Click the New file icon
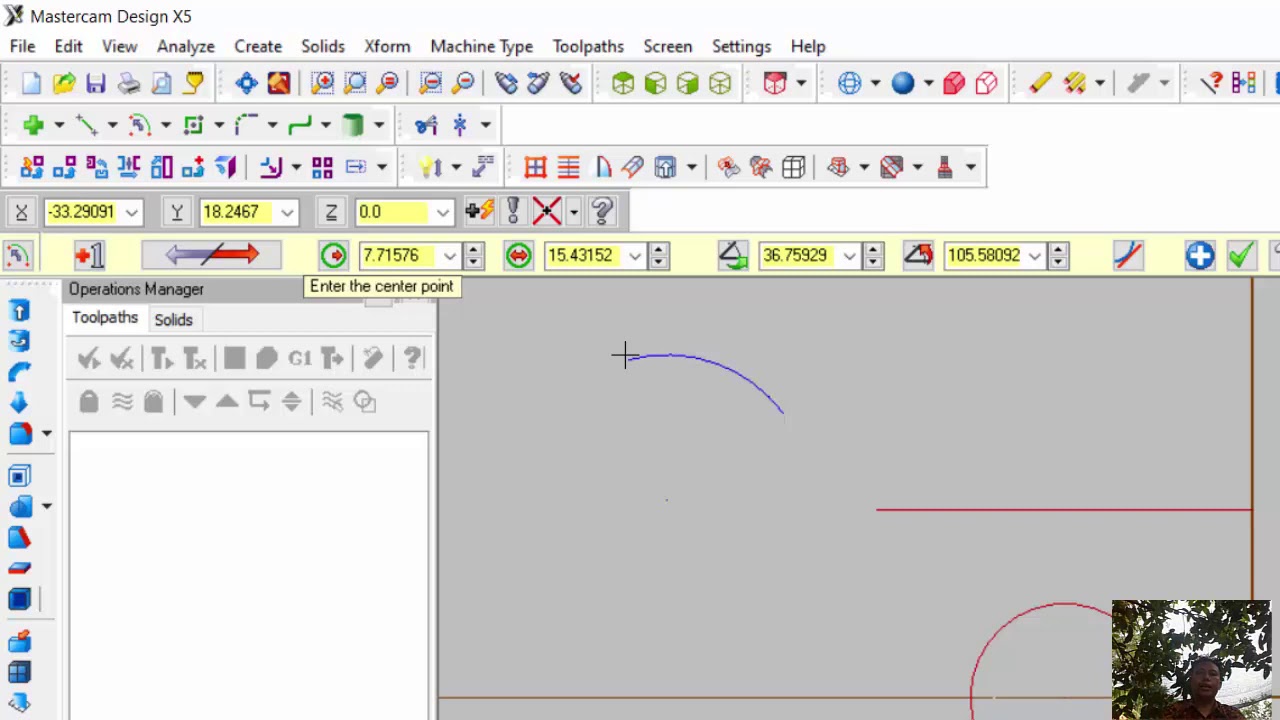This screenshot has height=720, width=1280. point(31,83)
